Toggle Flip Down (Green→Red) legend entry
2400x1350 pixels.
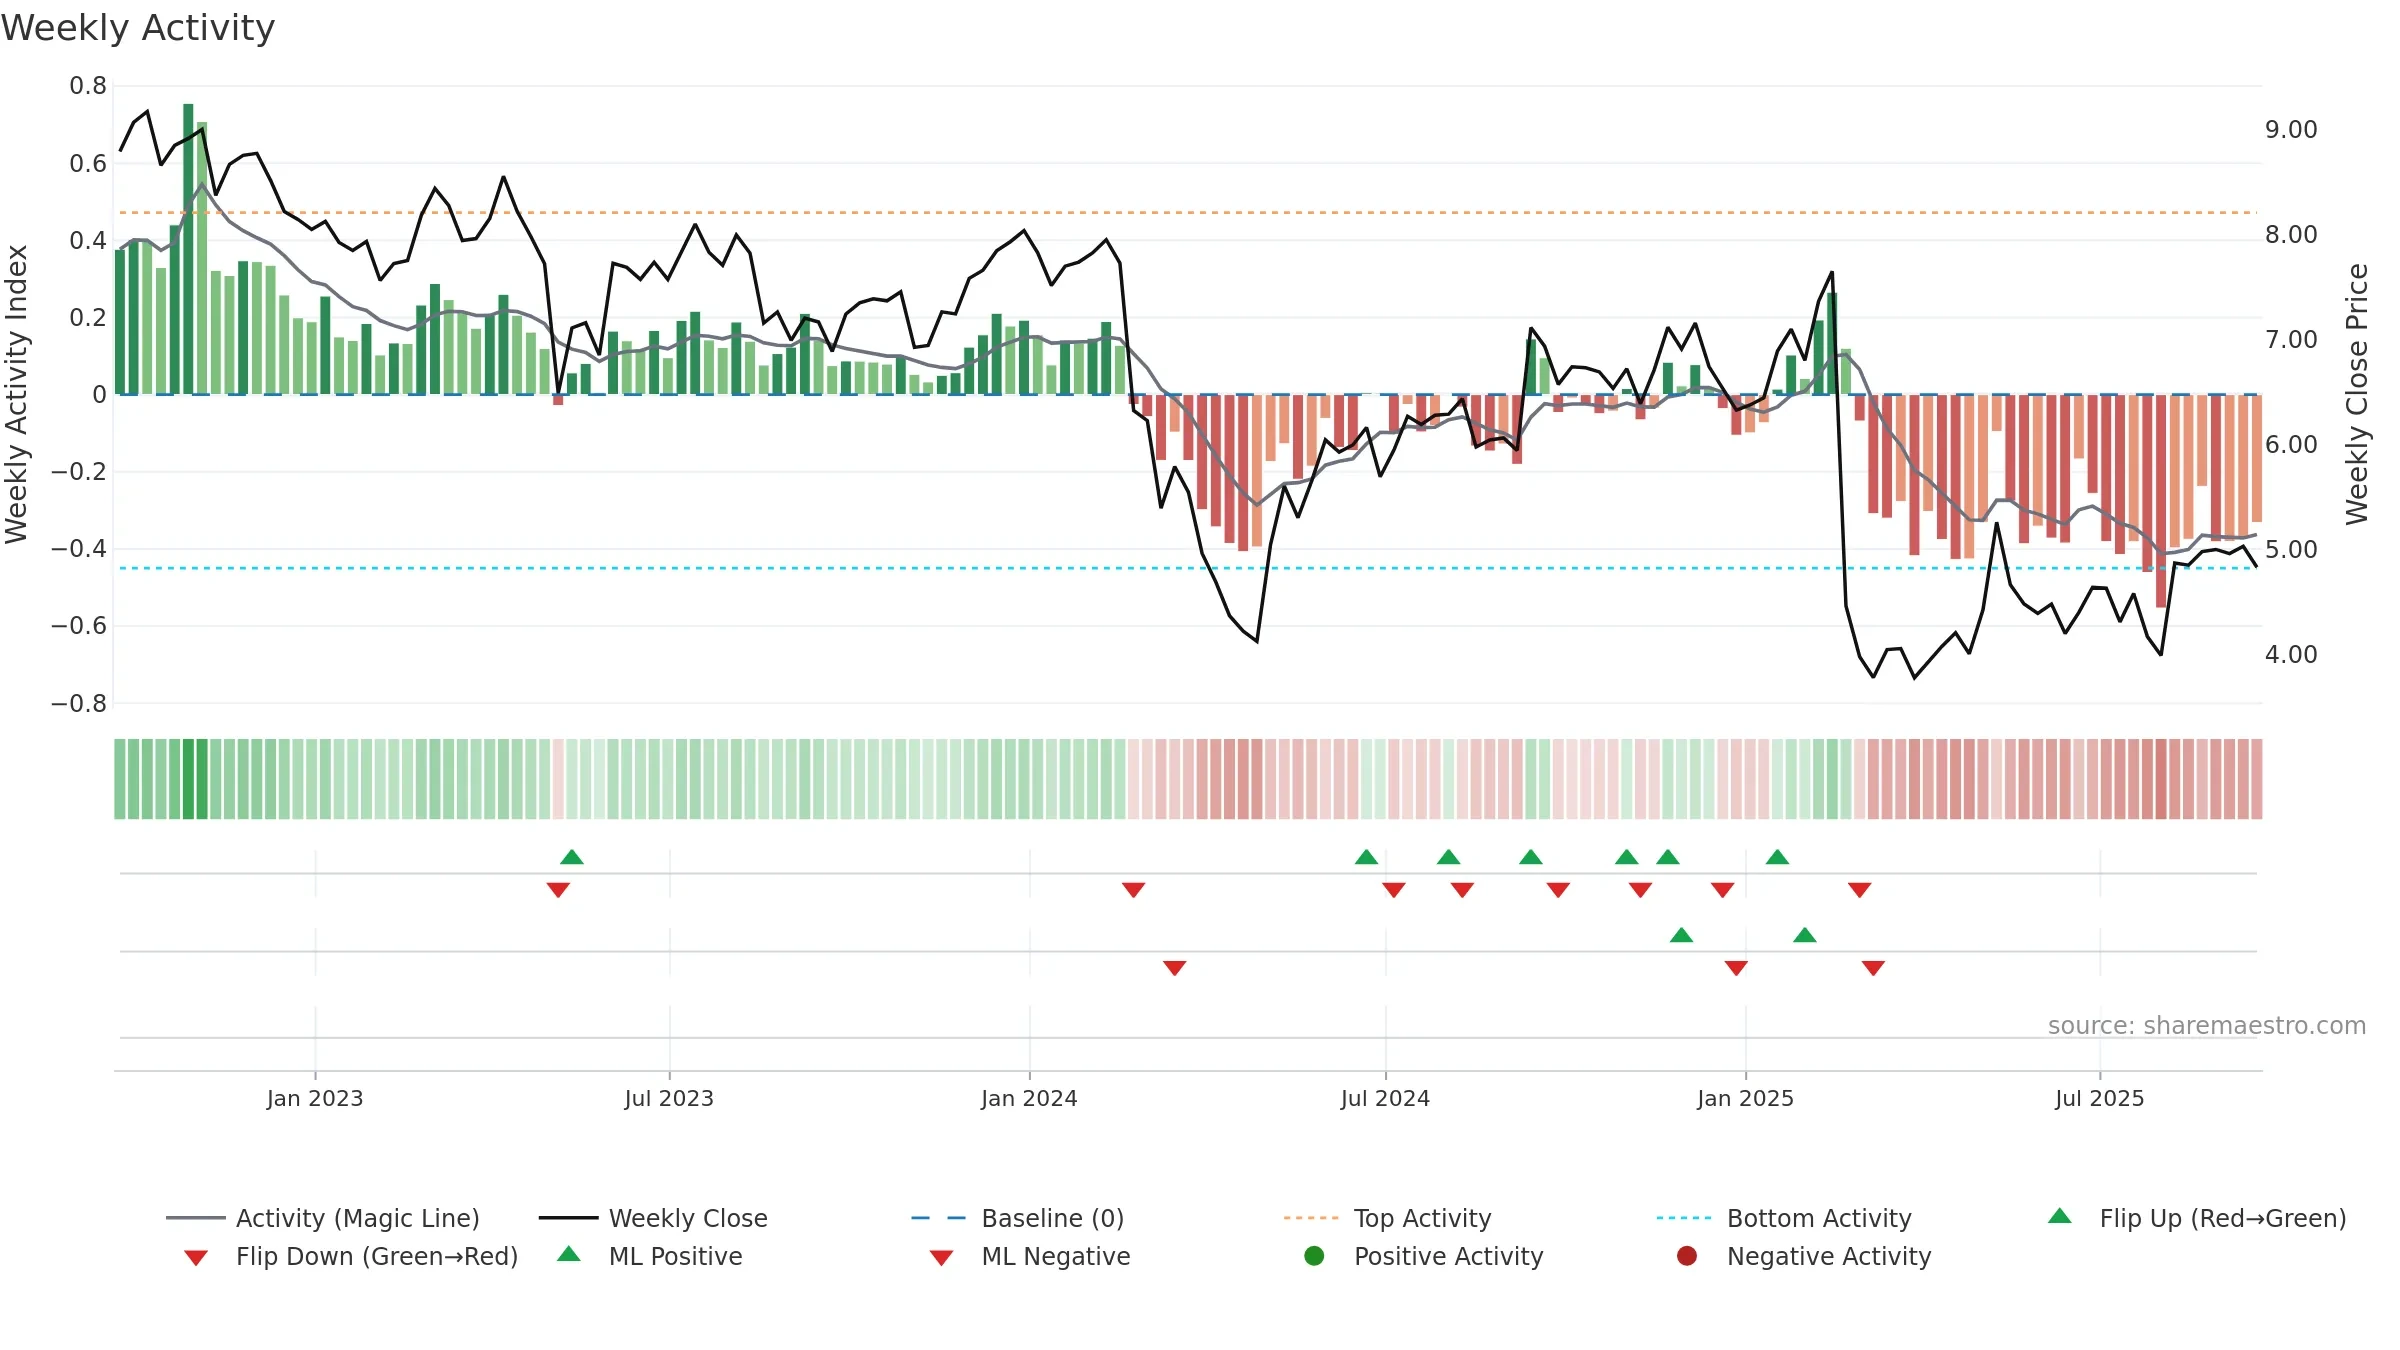351,1256
